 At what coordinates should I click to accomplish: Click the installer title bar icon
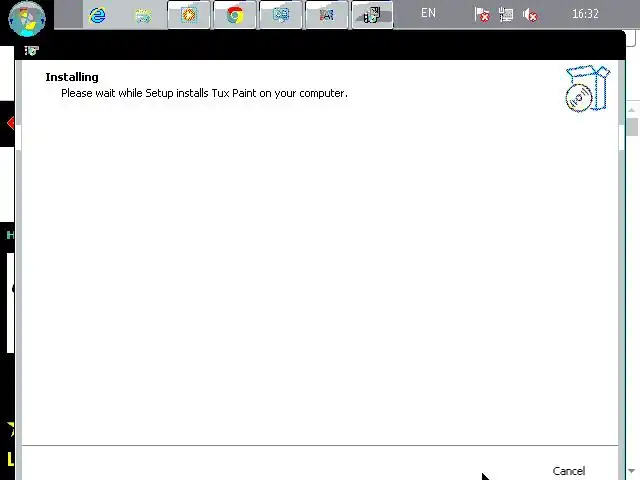[31, 51]
